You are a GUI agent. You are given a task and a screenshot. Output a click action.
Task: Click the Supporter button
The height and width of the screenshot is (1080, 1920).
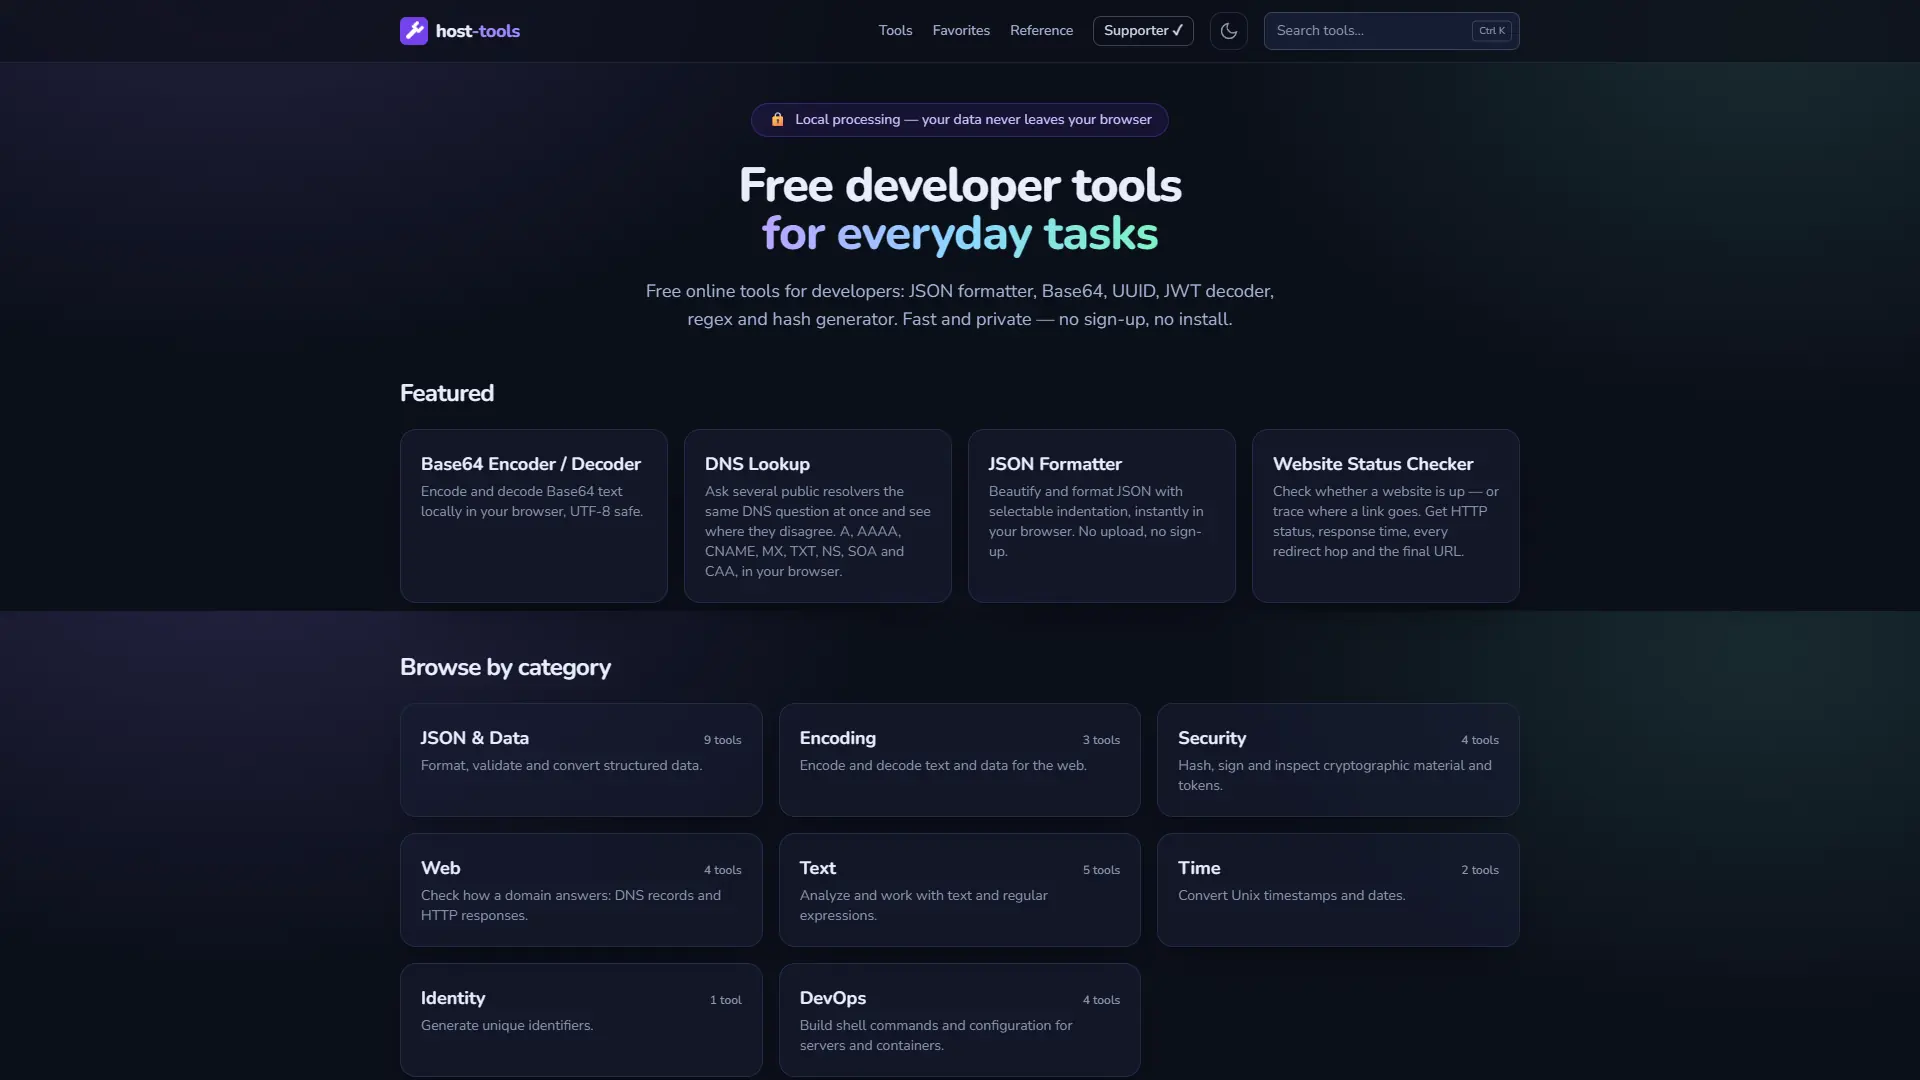tap(1143, 31)
